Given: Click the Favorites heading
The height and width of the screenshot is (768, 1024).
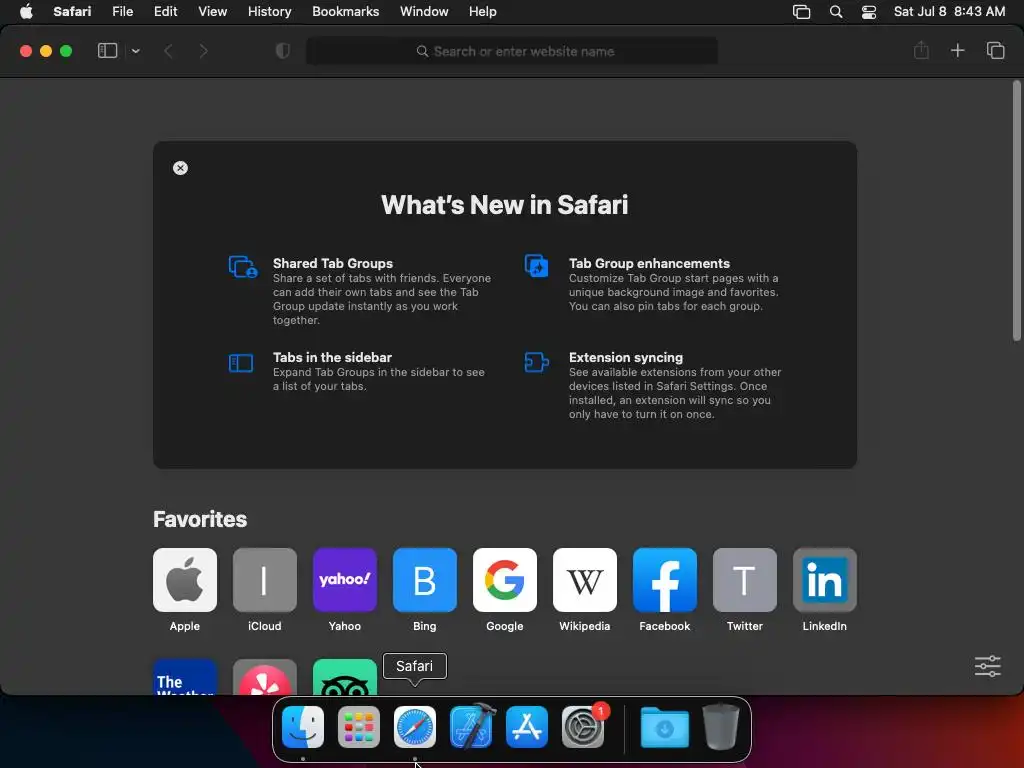Looking at the screenshot, I should (x=200, y=519).
